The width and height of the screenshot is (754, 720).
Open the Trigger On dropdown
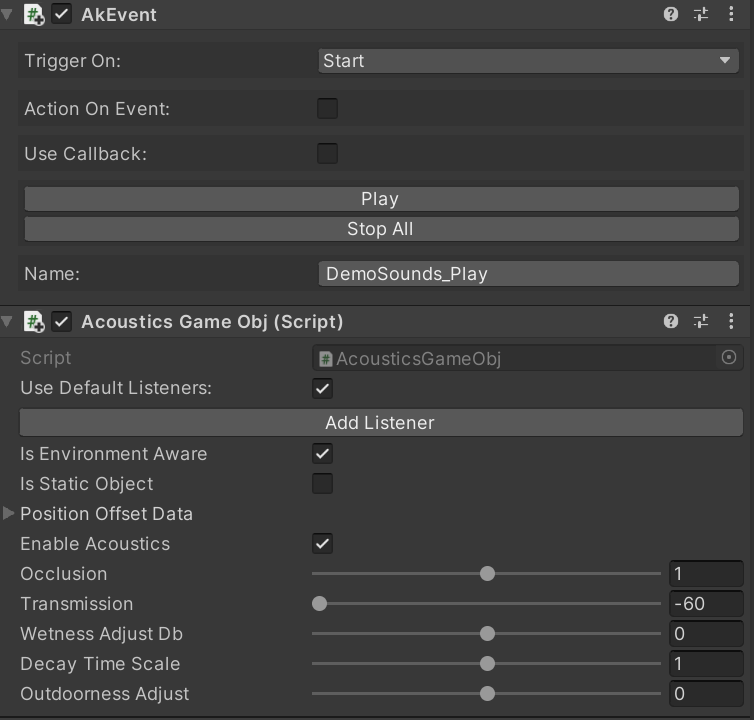(x=528, y=61)
